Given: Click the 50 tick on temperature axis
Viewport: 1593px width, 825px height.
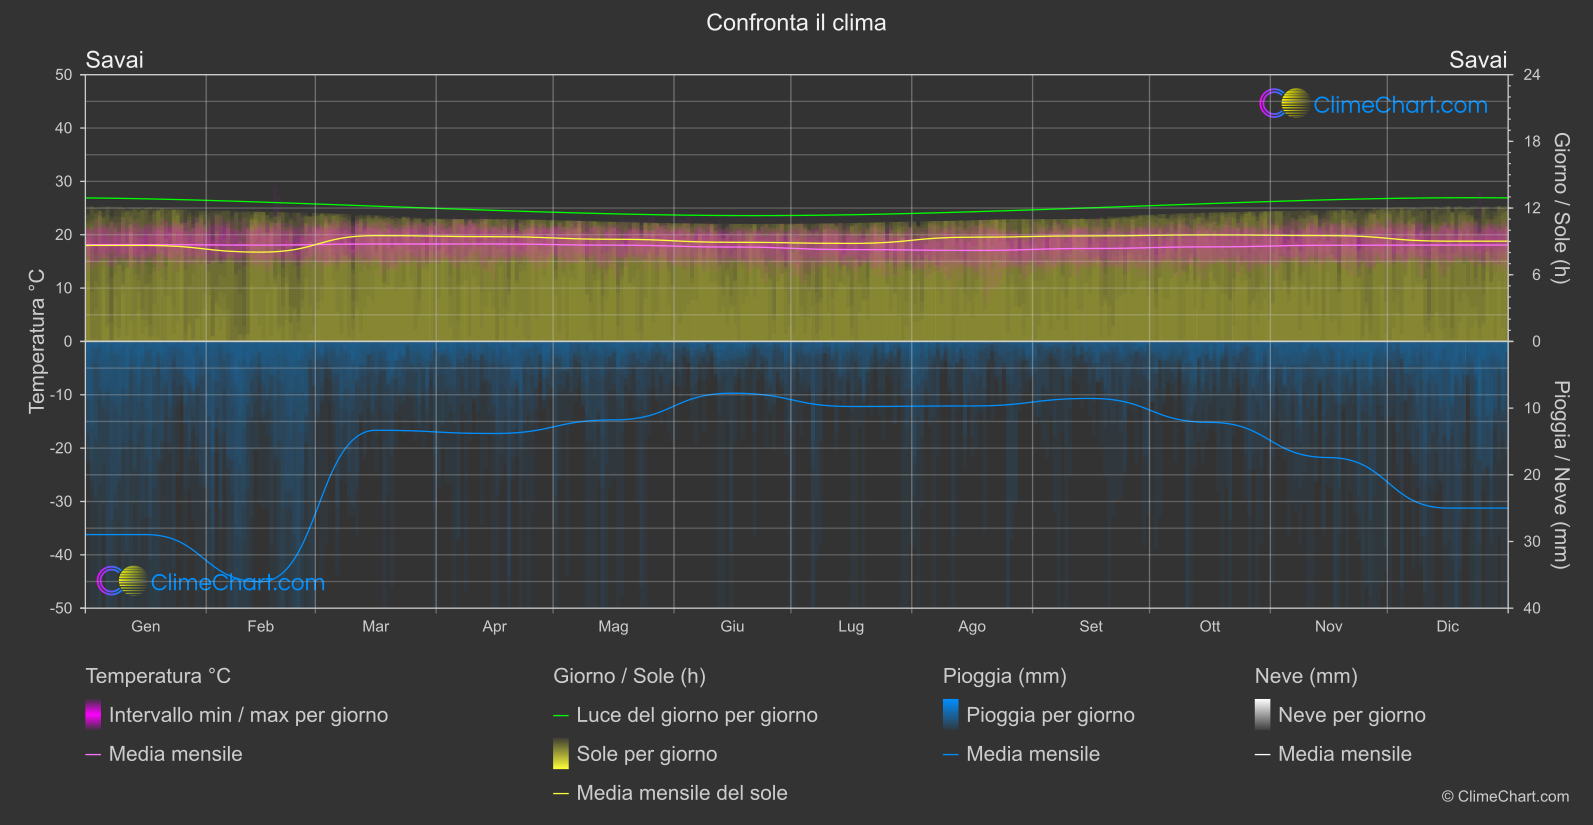Looking at the screenshot, I should 64,75.
